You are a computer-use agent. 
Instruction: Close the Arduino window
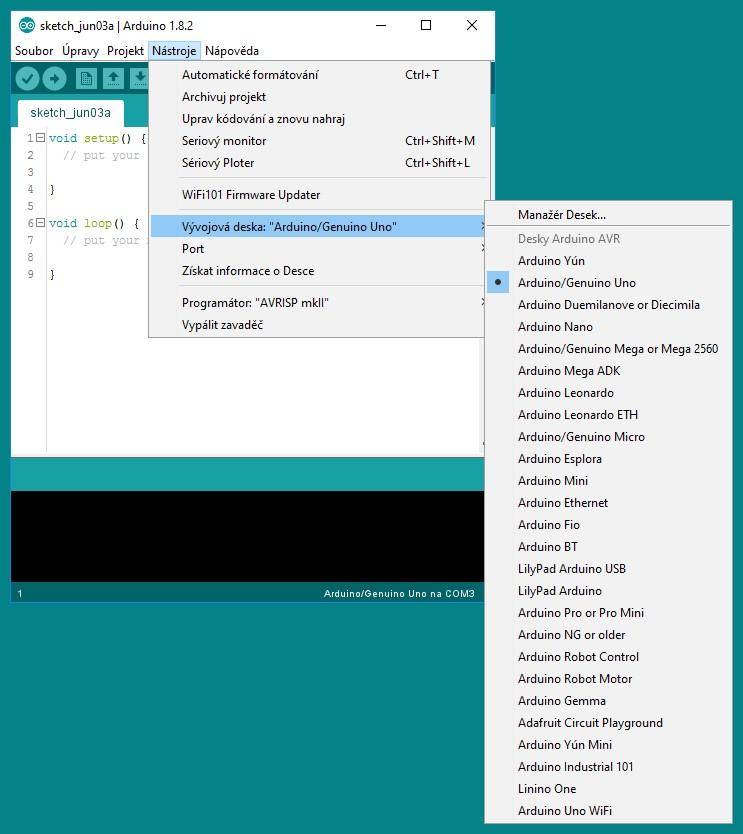point(472,25)
